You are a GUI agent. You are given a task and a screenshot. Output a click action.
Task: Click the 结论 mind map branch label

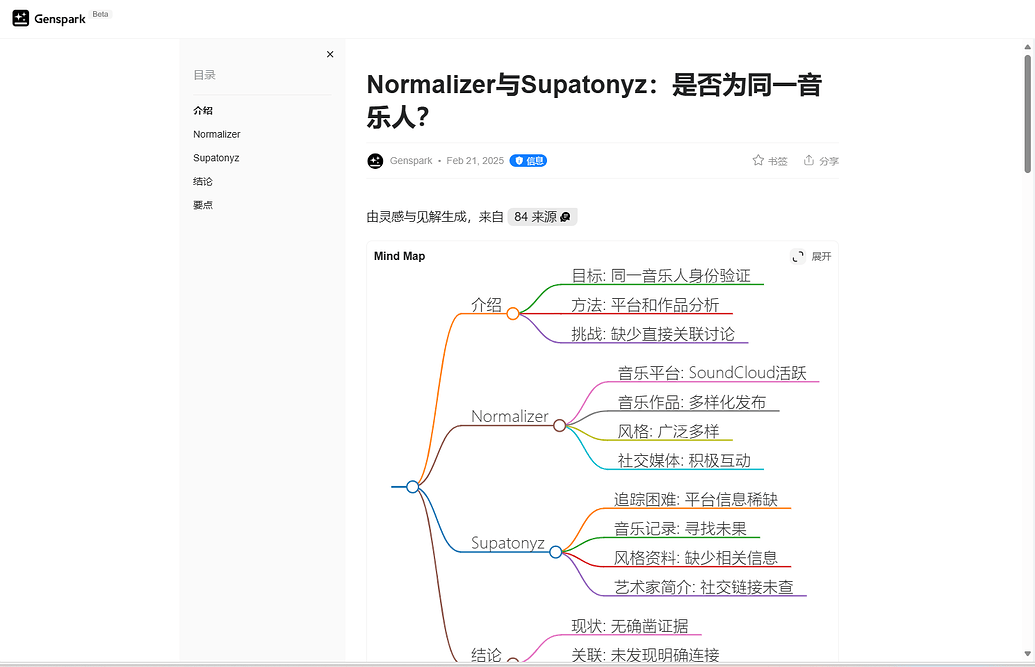click(486, 654)
